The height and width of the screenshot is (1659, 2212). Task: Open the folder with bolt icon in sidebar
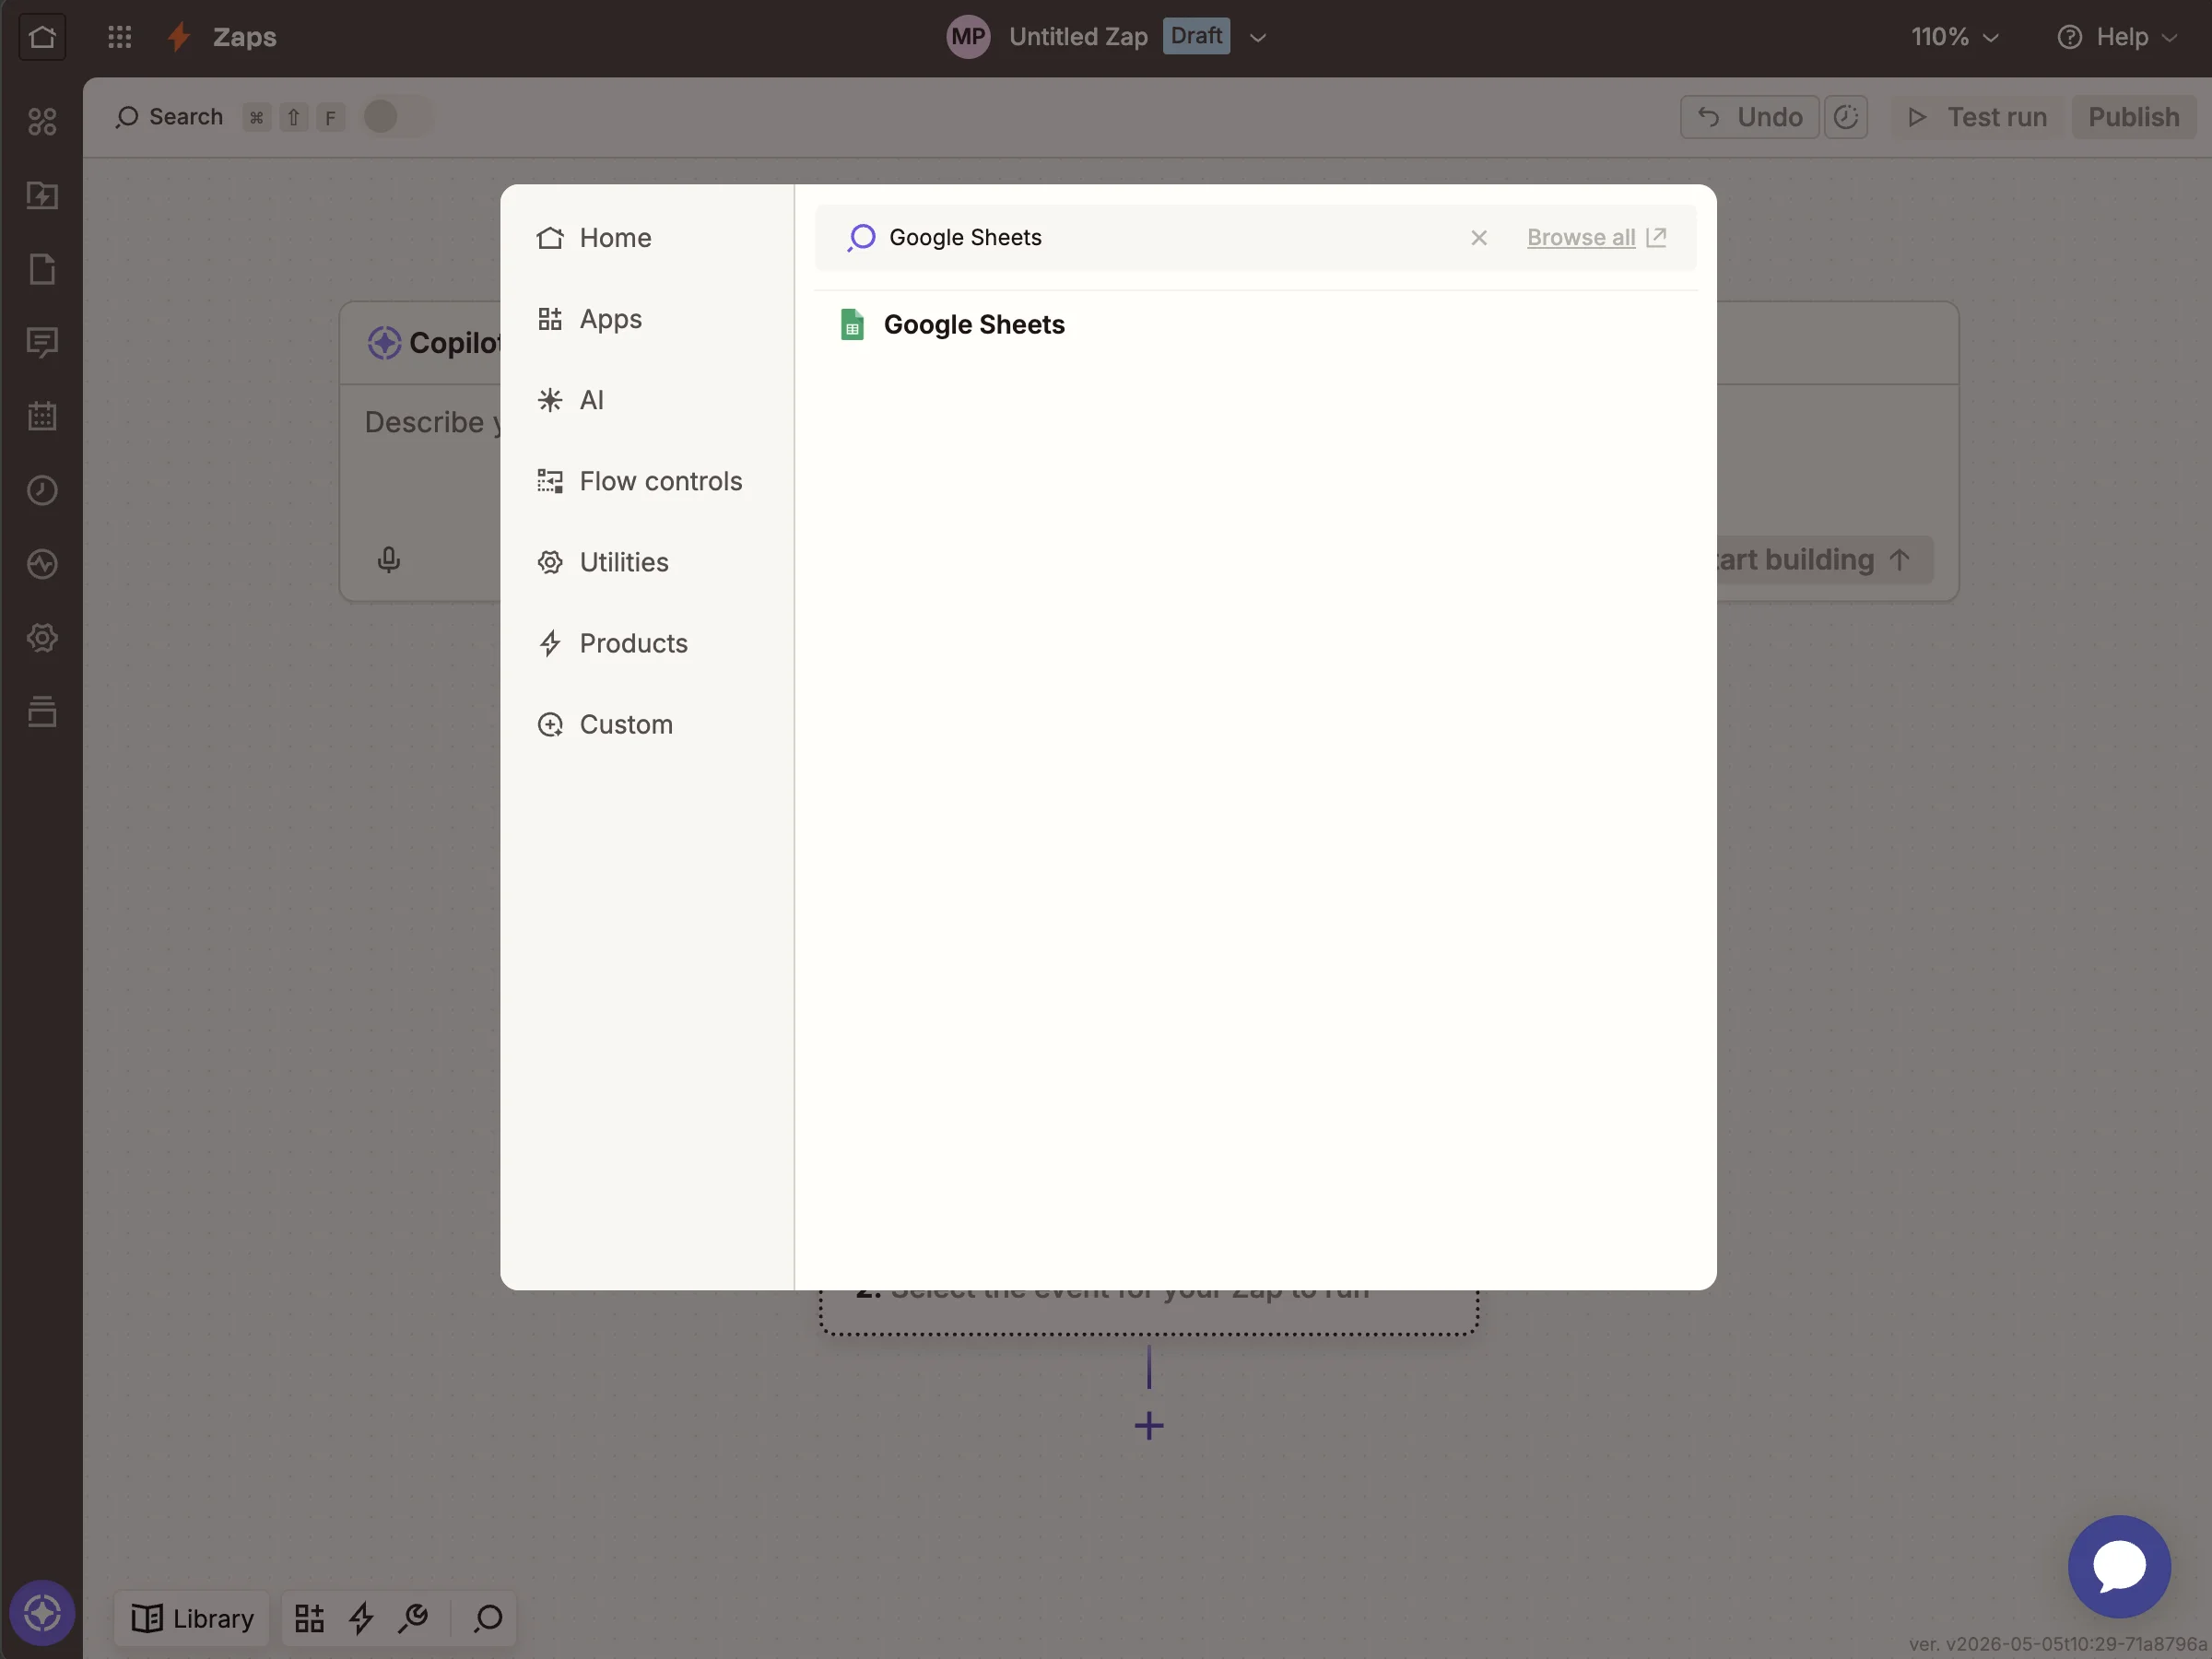[x=42, y=195]
